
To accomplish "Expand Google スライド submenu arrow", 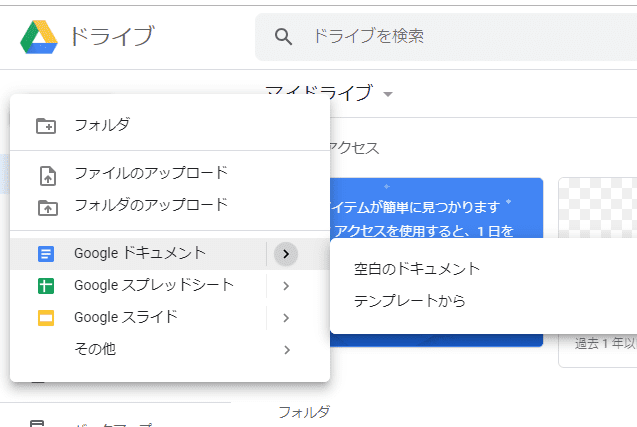I will coord(286,318).
